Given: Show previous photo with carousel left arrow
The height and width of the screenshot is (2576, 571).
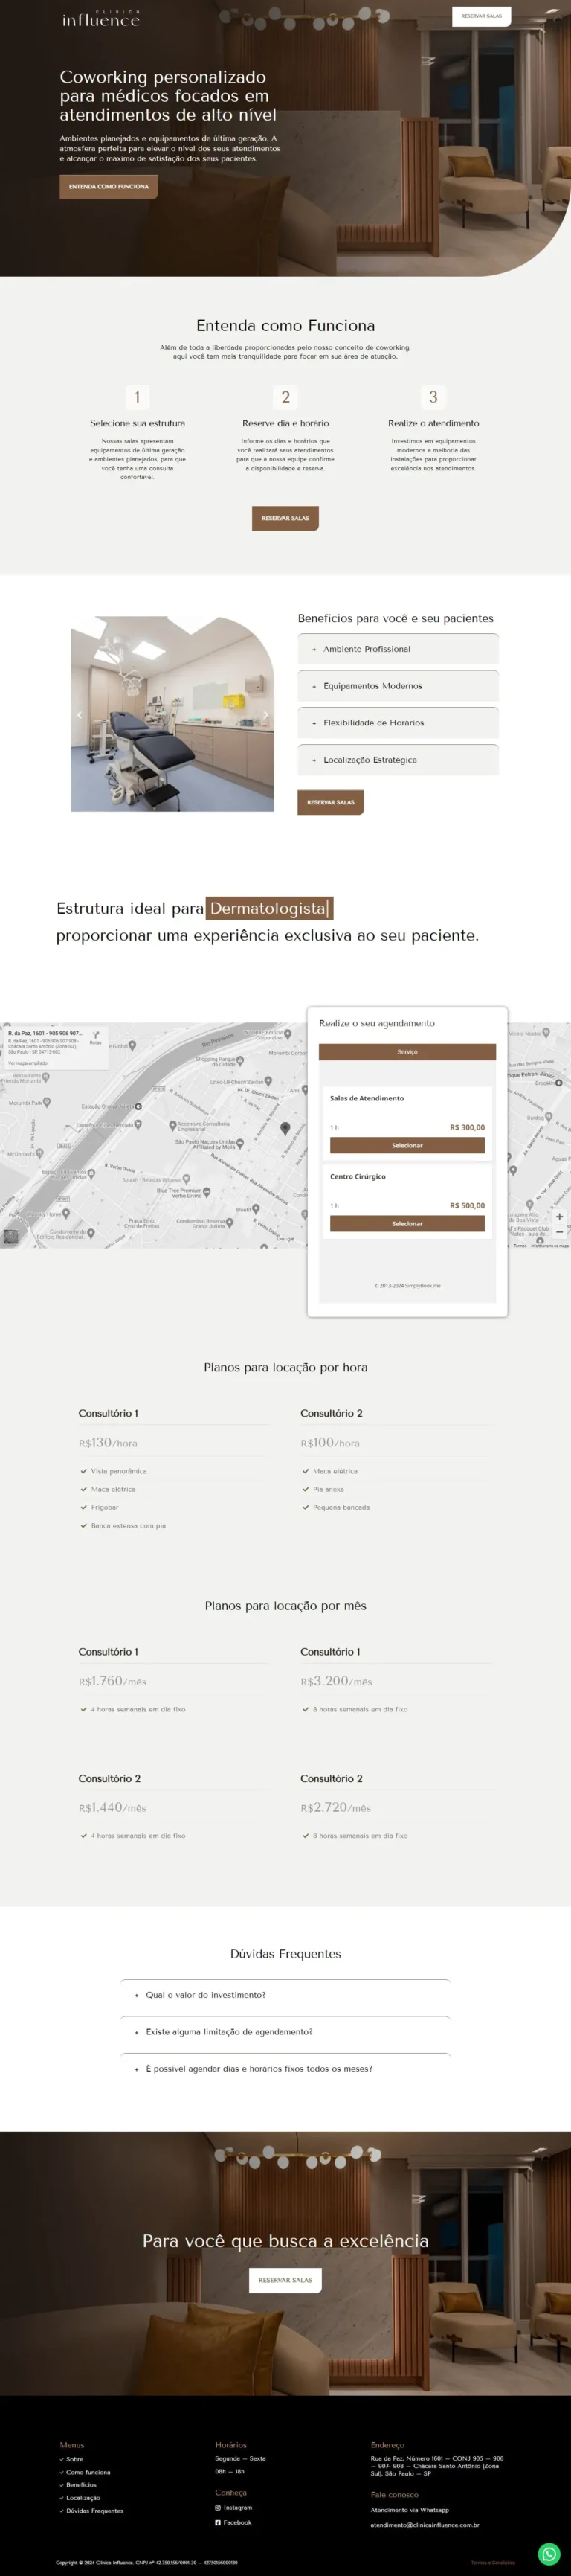Looking at the screenshot, I should click(80, 715).
